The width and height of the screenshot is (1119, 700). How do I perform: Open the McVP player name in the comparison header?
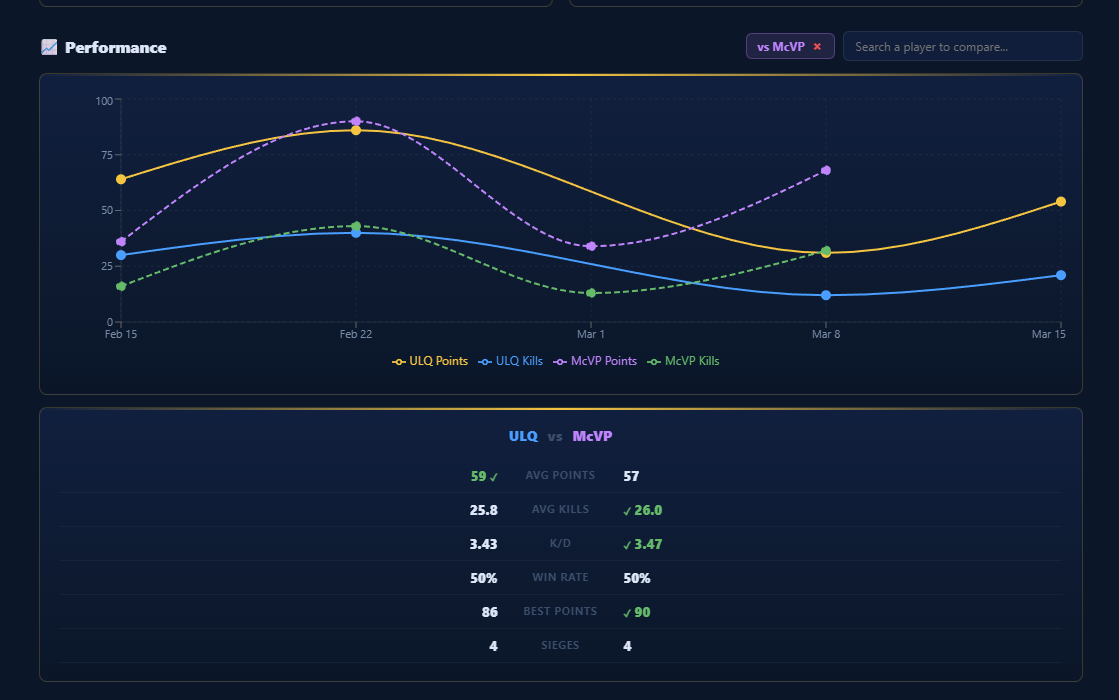click(592, 437)
